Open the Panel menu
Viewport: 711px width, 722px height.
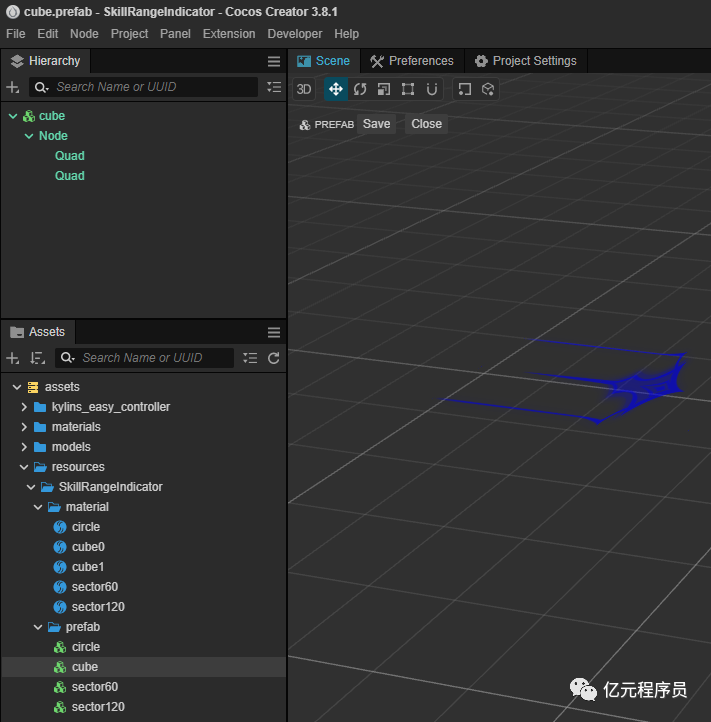(x=175, y=34)
